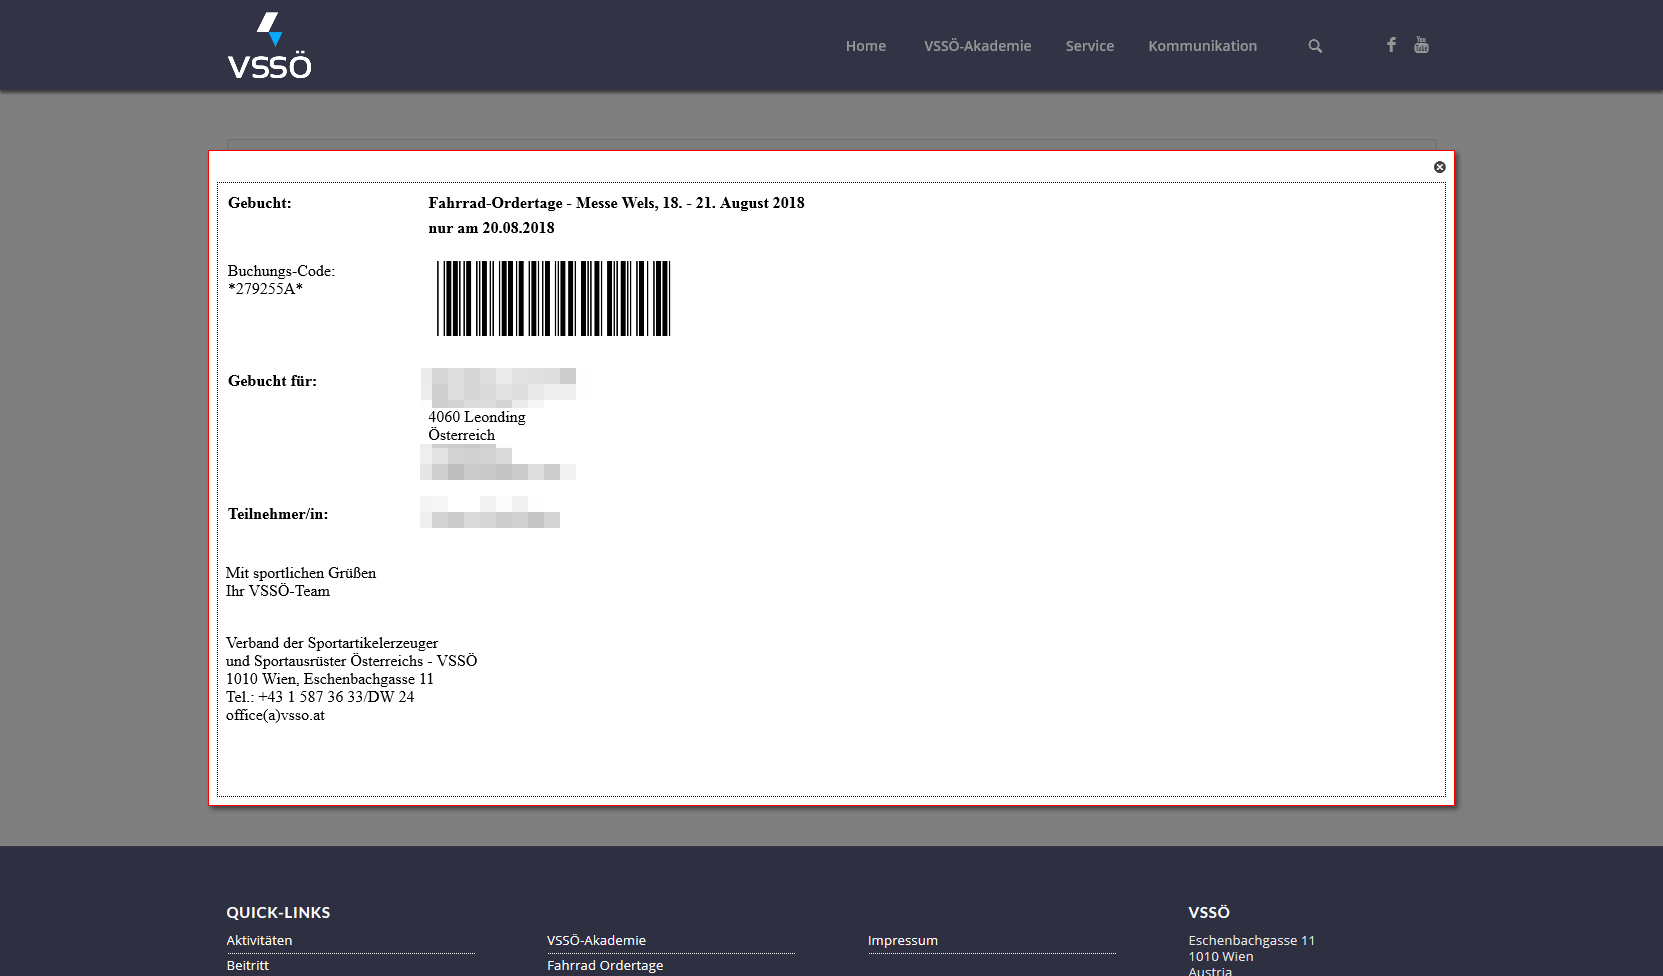Viewport: 1663px width, 976px height.
Task: Click the booking barcode image
Action: (553, 298)
